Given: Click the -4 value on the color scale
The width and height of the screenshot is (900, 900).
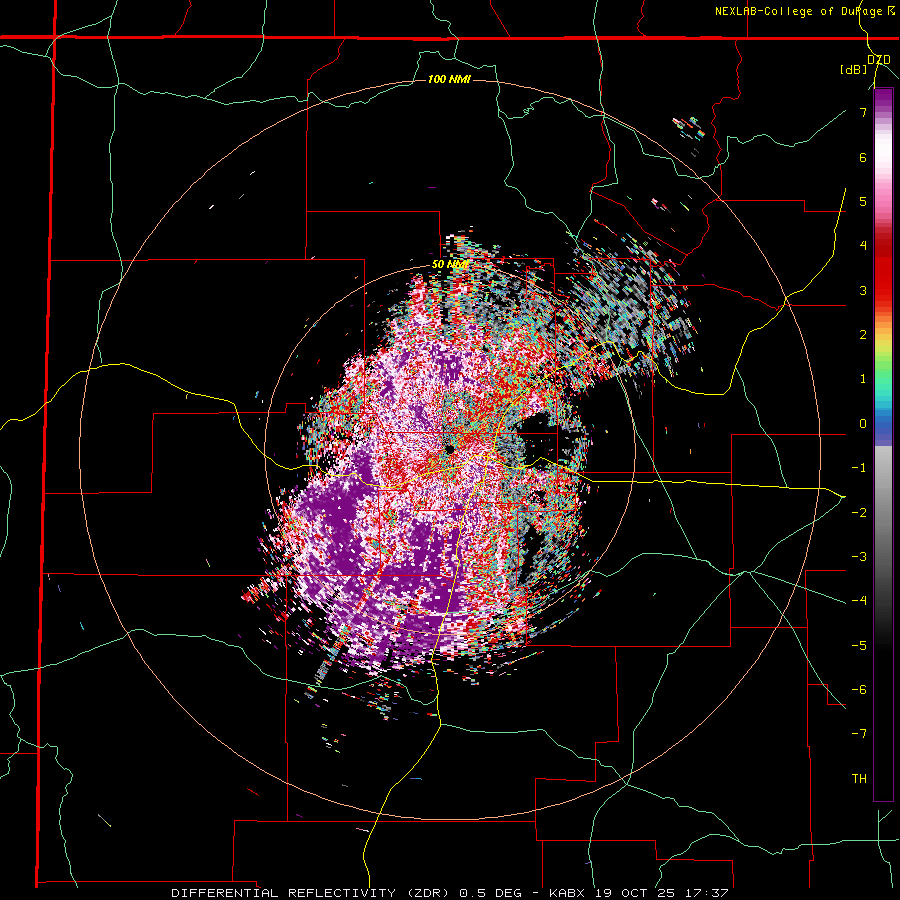Looking at the screenshot, I should coord(860,600).
